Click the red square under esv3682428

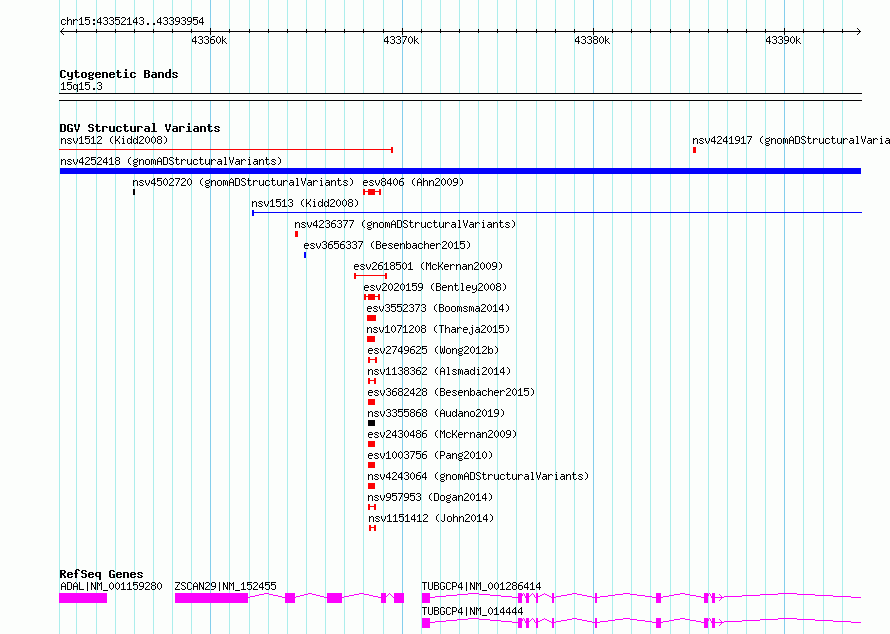(371, 402)
